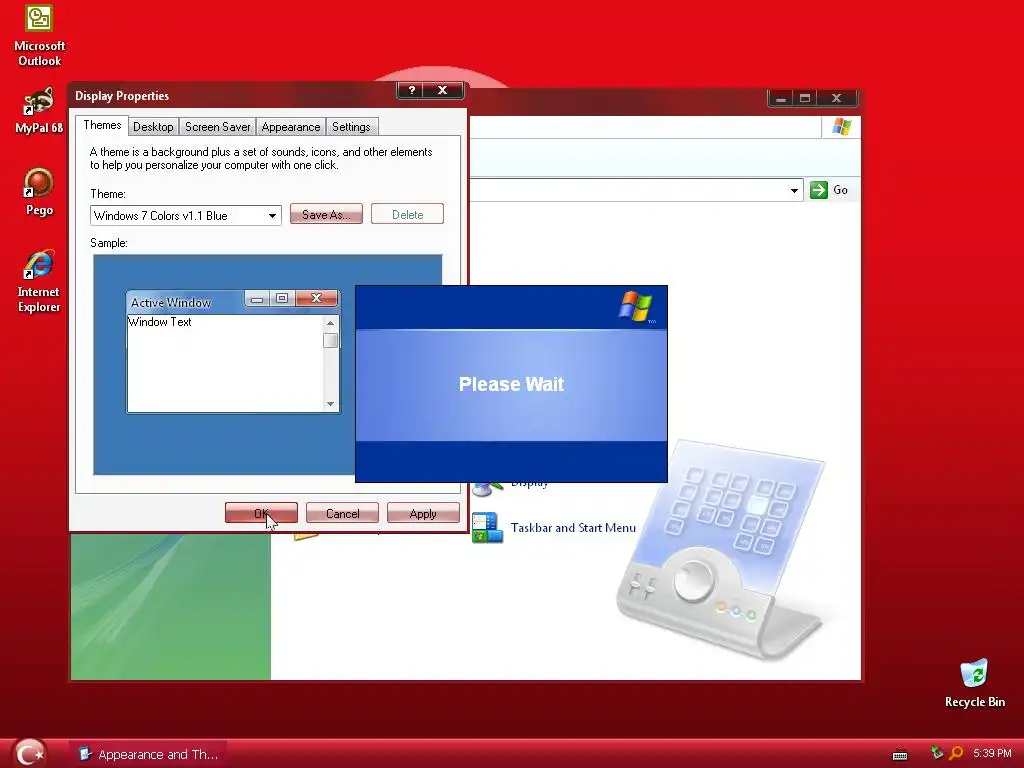Click the Apply button

coord(423,513)
